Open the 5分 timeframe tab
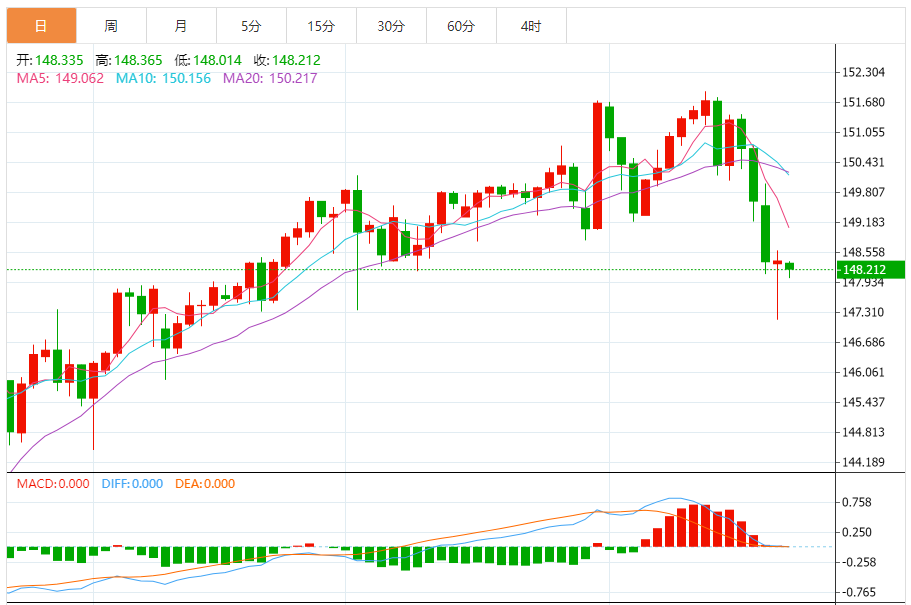Screen dimensions: 911x605 [252, 26]
